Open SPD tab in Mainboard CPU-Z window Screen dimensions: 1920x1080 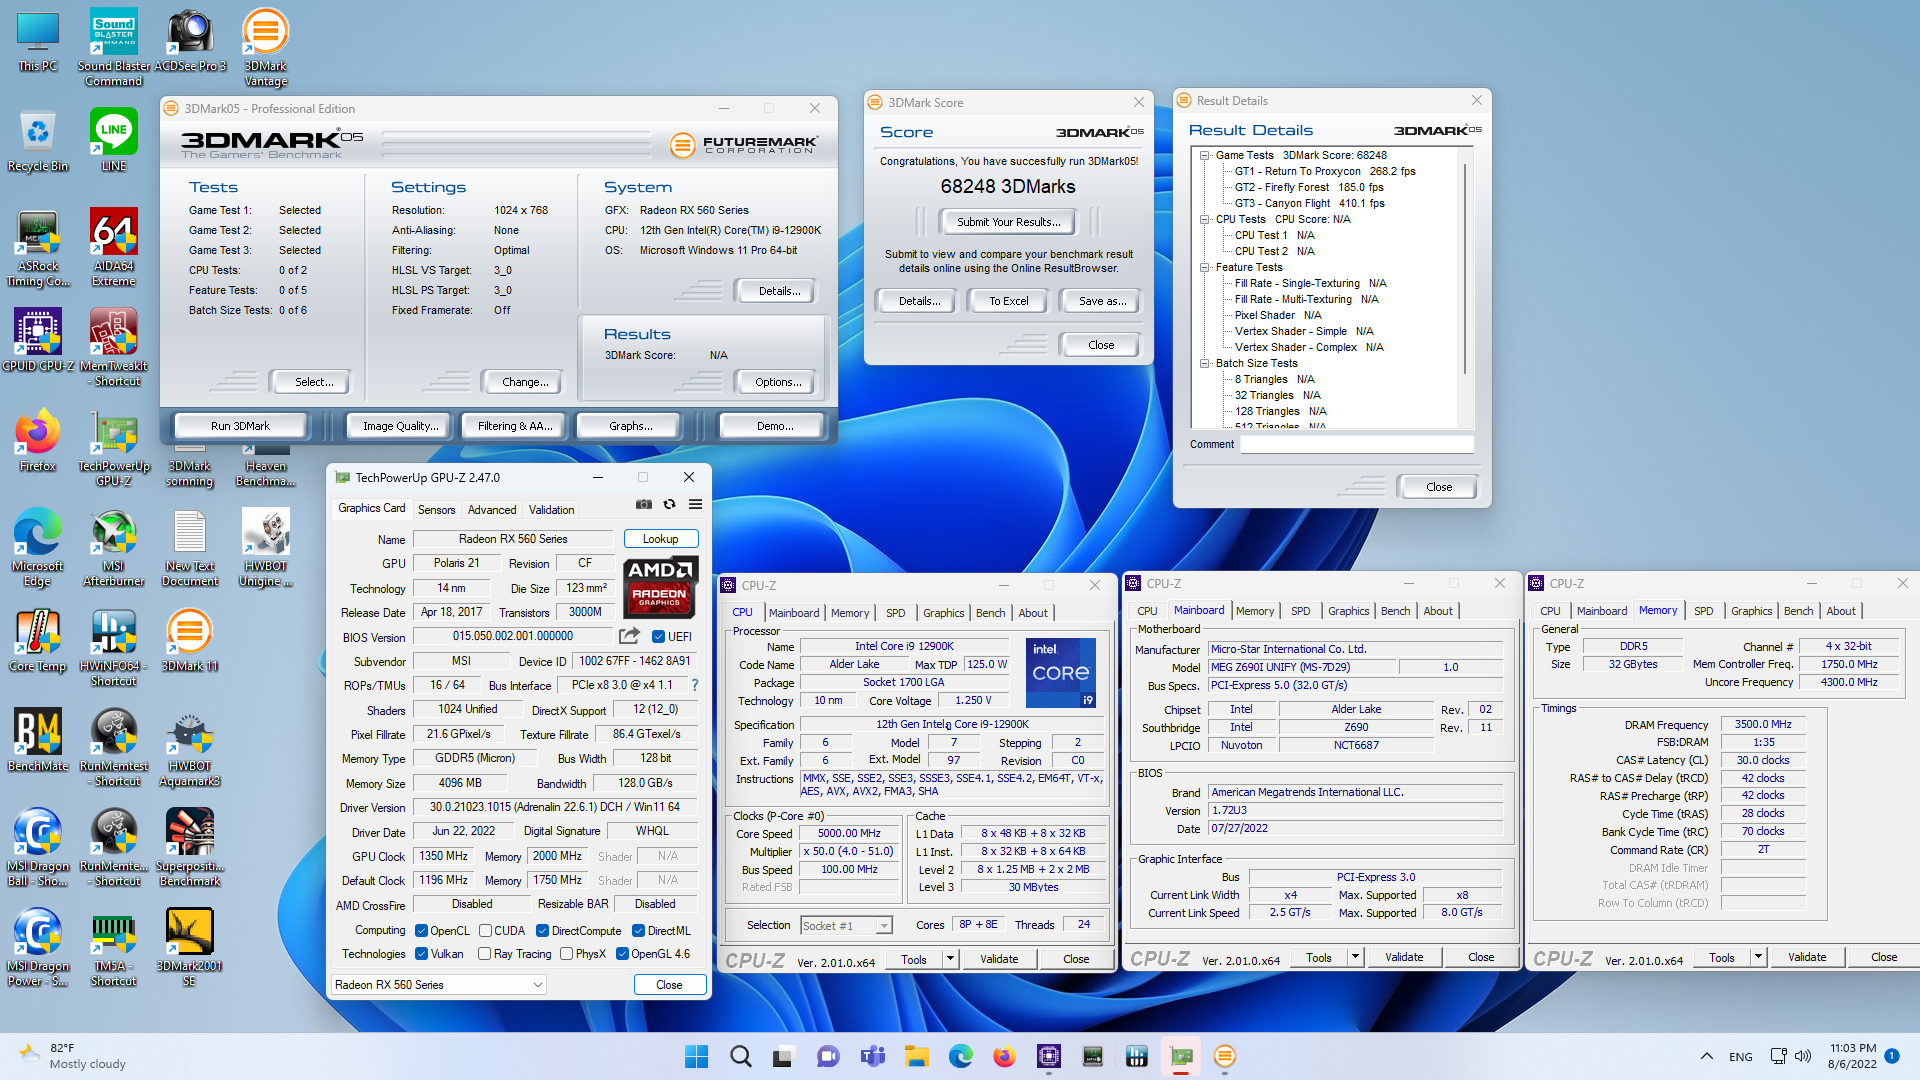[x=1300, y=611]
